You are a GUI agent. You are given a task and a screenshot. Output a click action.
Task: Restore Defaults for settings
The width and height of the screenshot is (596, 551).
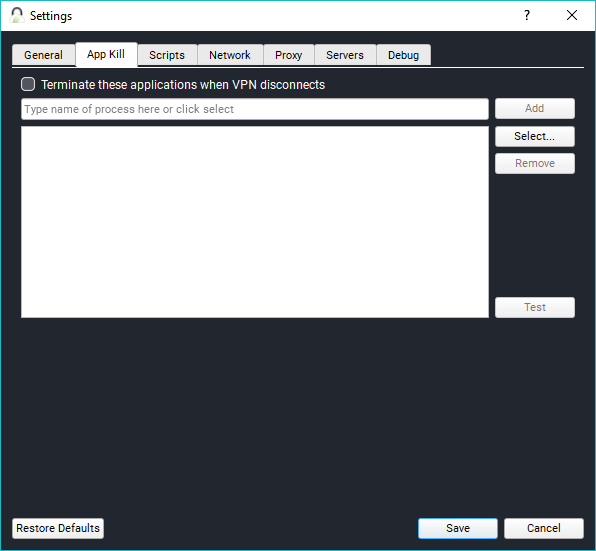pos(58,528)
